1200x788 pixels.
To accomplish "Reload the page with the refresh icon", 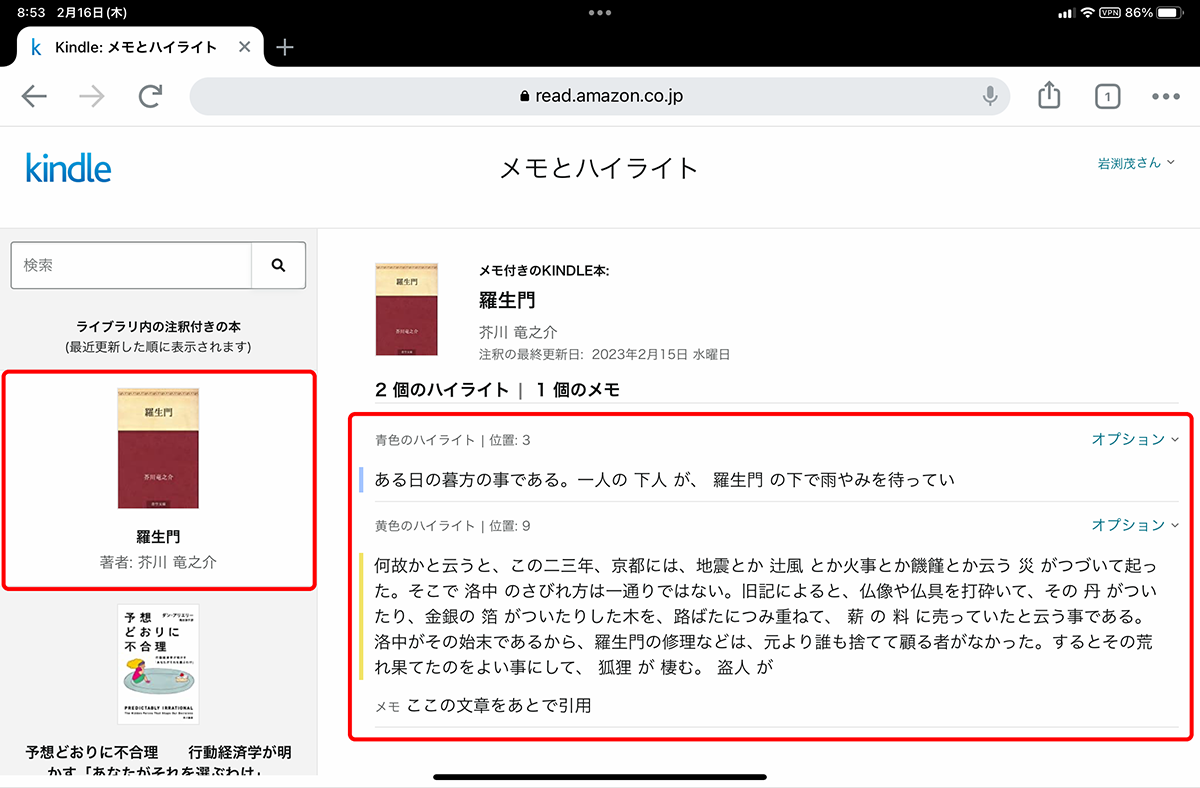I will [151, 96].
